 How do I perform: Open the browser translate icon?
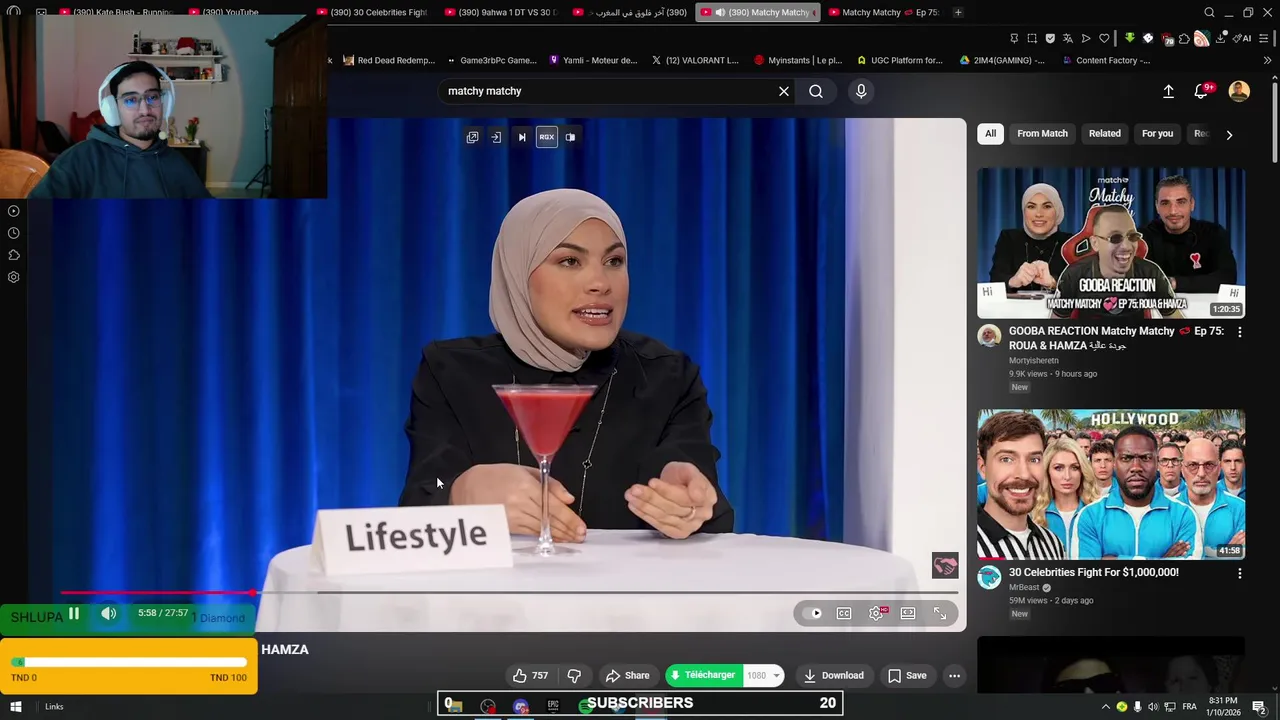(x=1068, y=38)
